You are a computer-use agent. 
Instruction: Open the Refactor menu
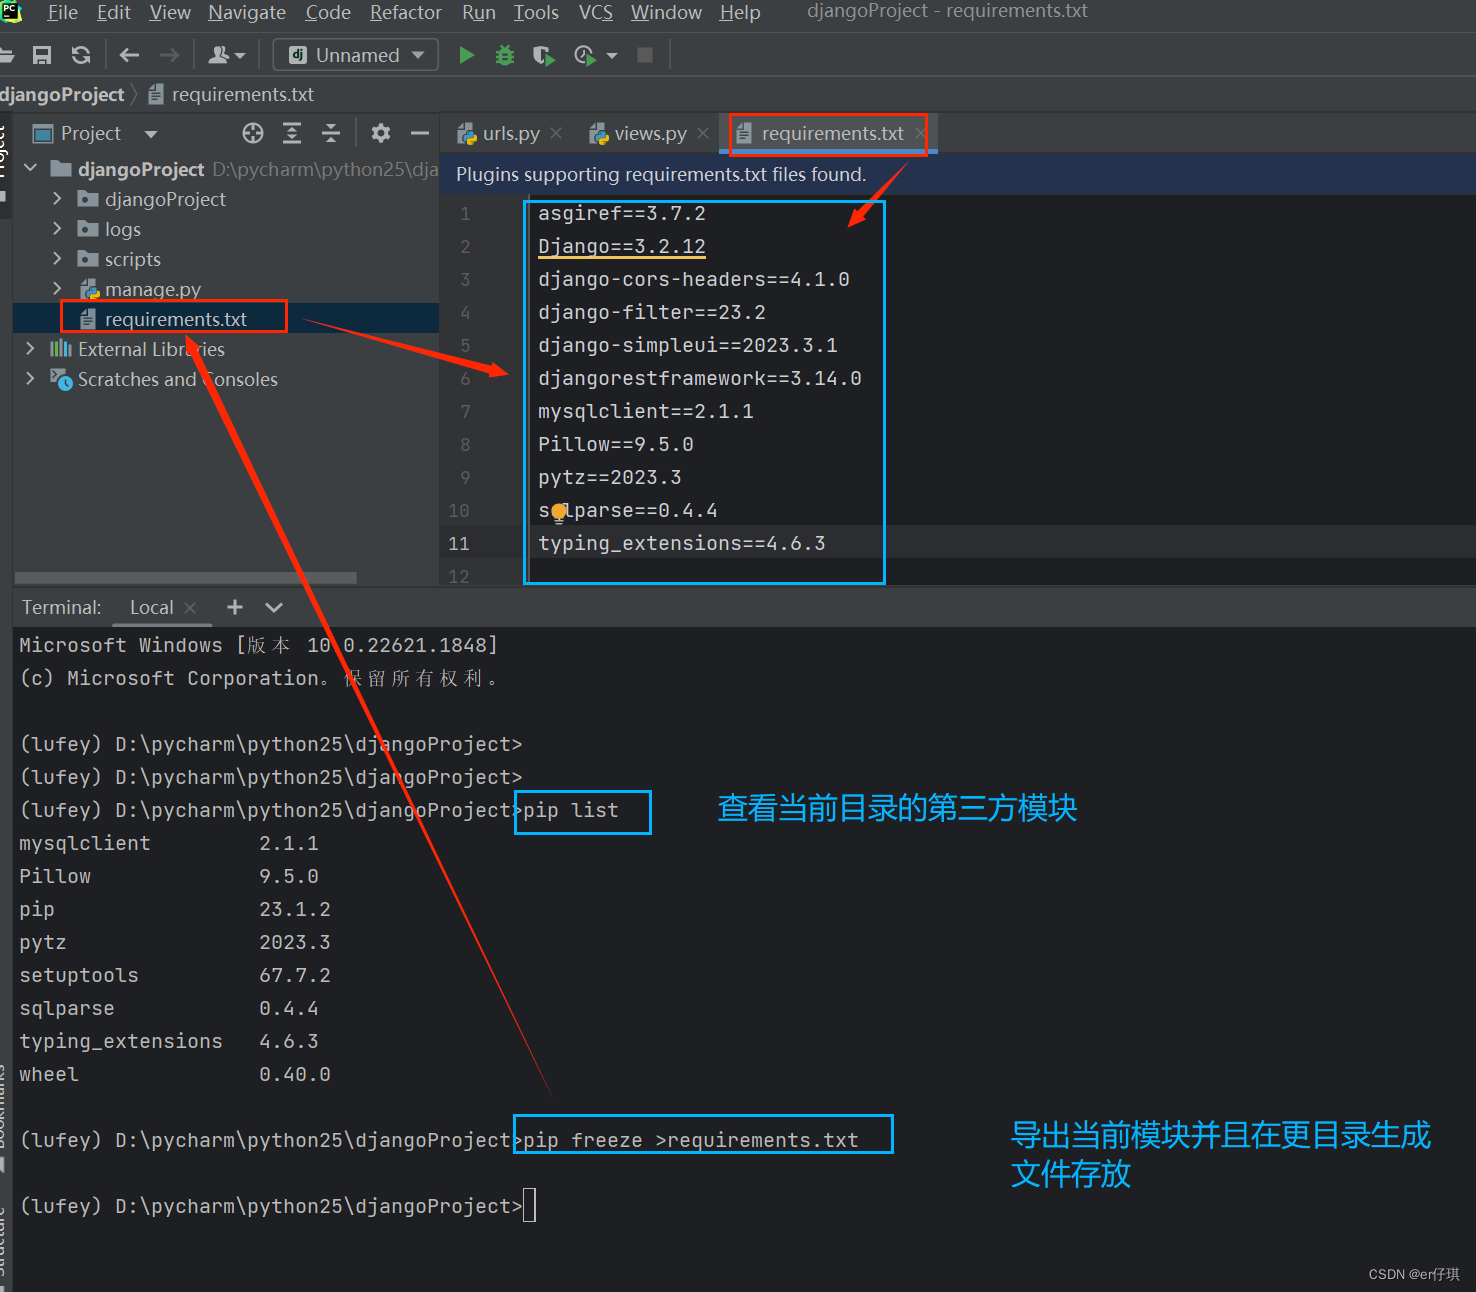coord(406,12)
